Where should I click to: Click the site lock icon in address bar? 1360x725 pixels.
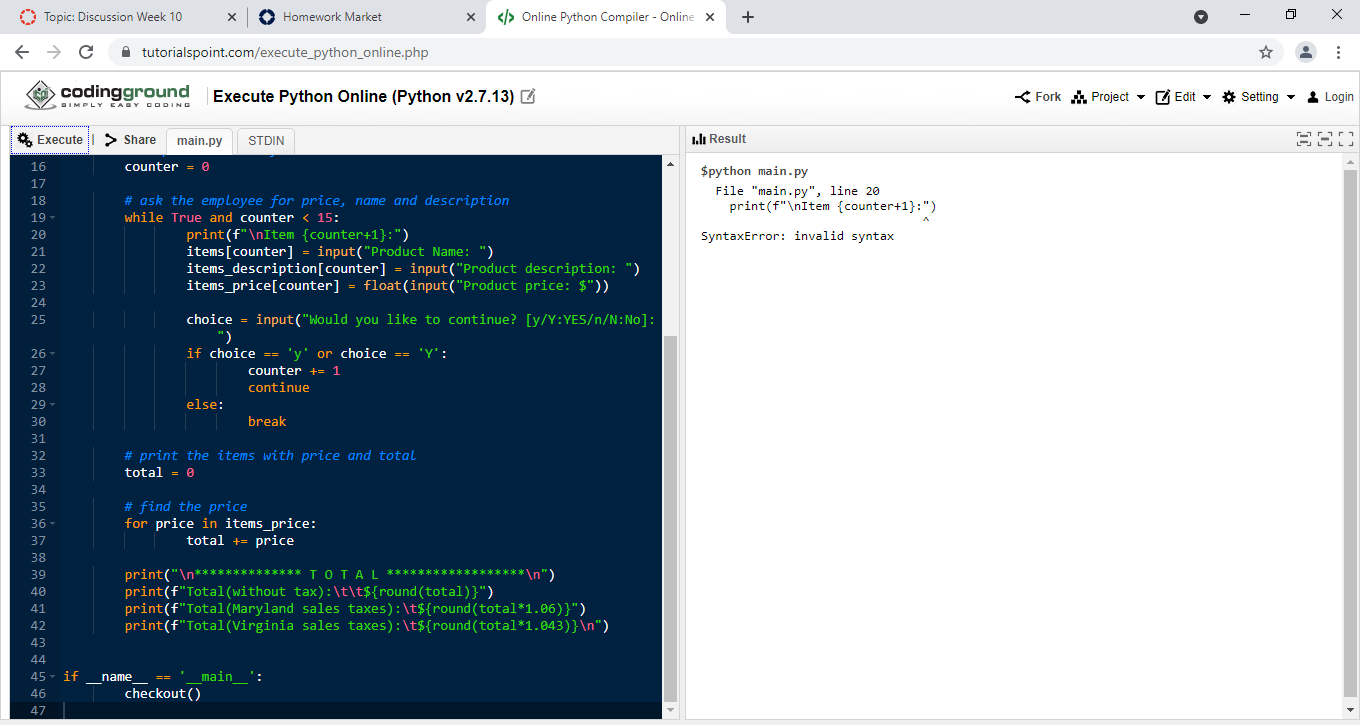[x=125, y=52]
